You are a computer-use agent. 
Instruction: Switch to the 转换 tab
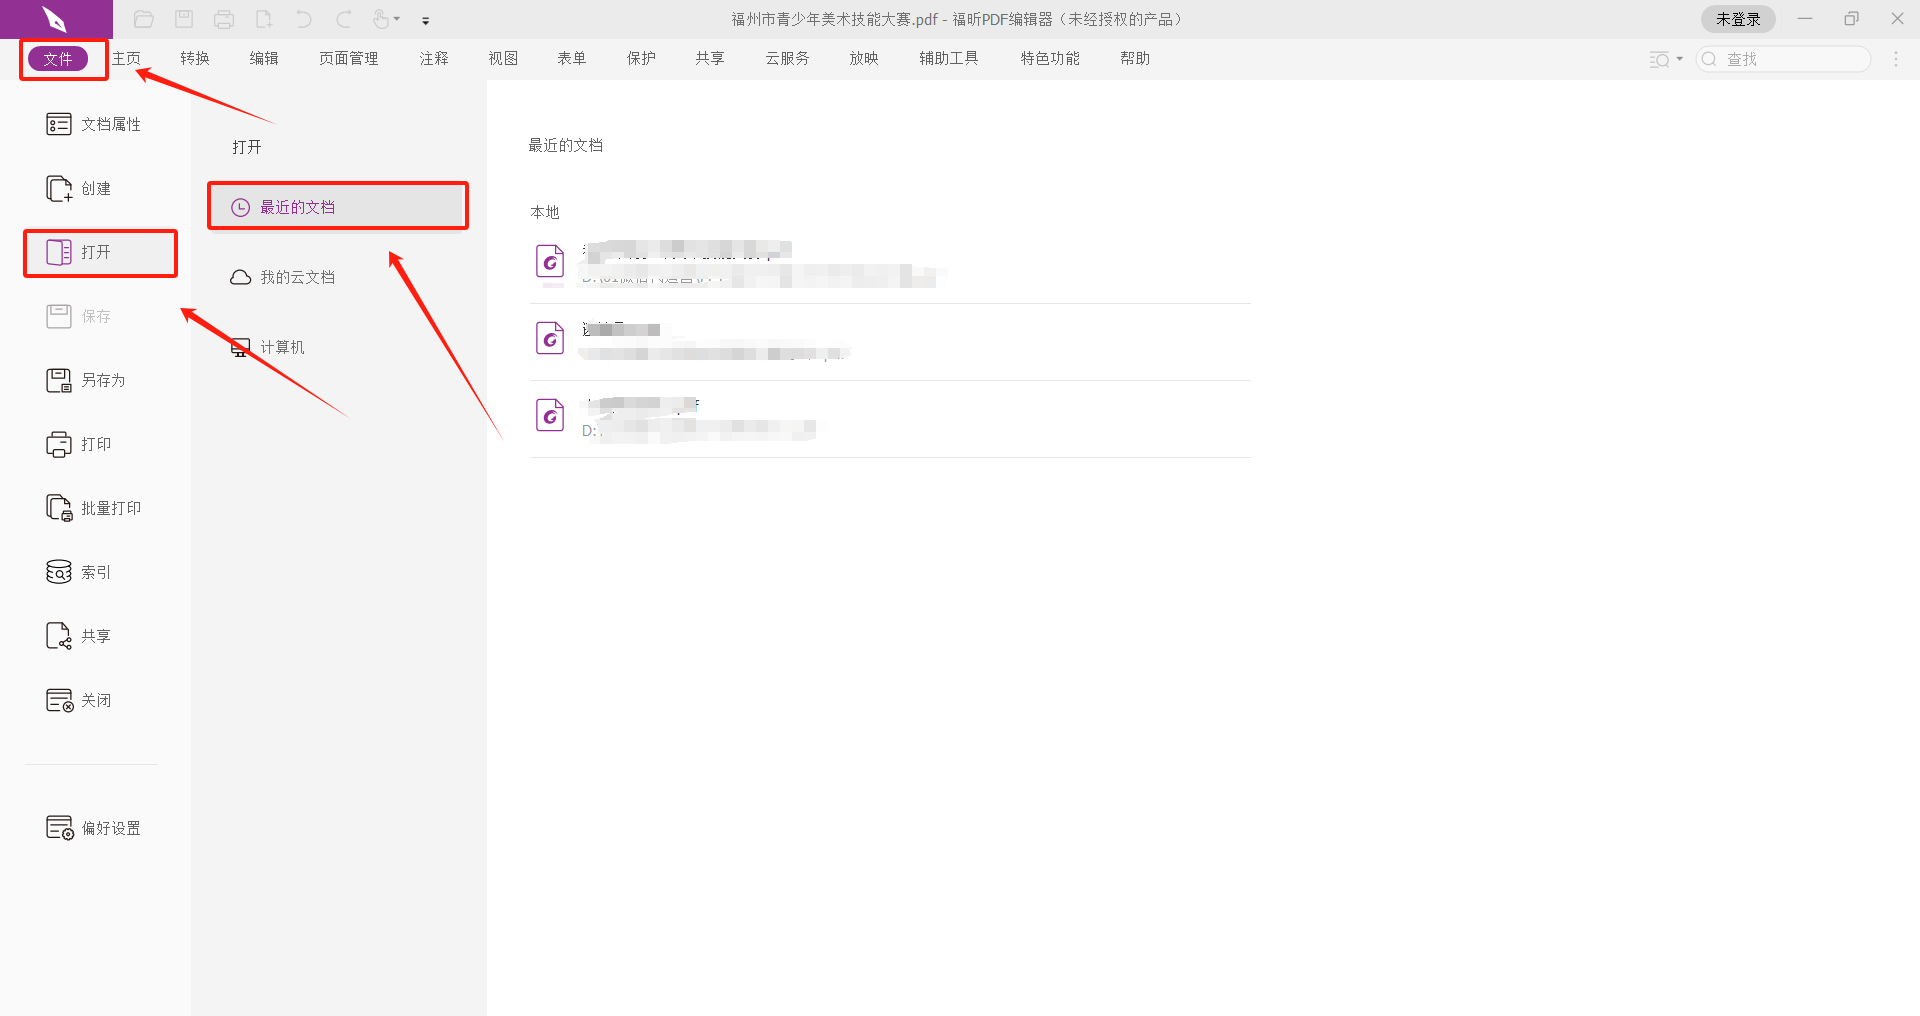(x=195, y=59)
